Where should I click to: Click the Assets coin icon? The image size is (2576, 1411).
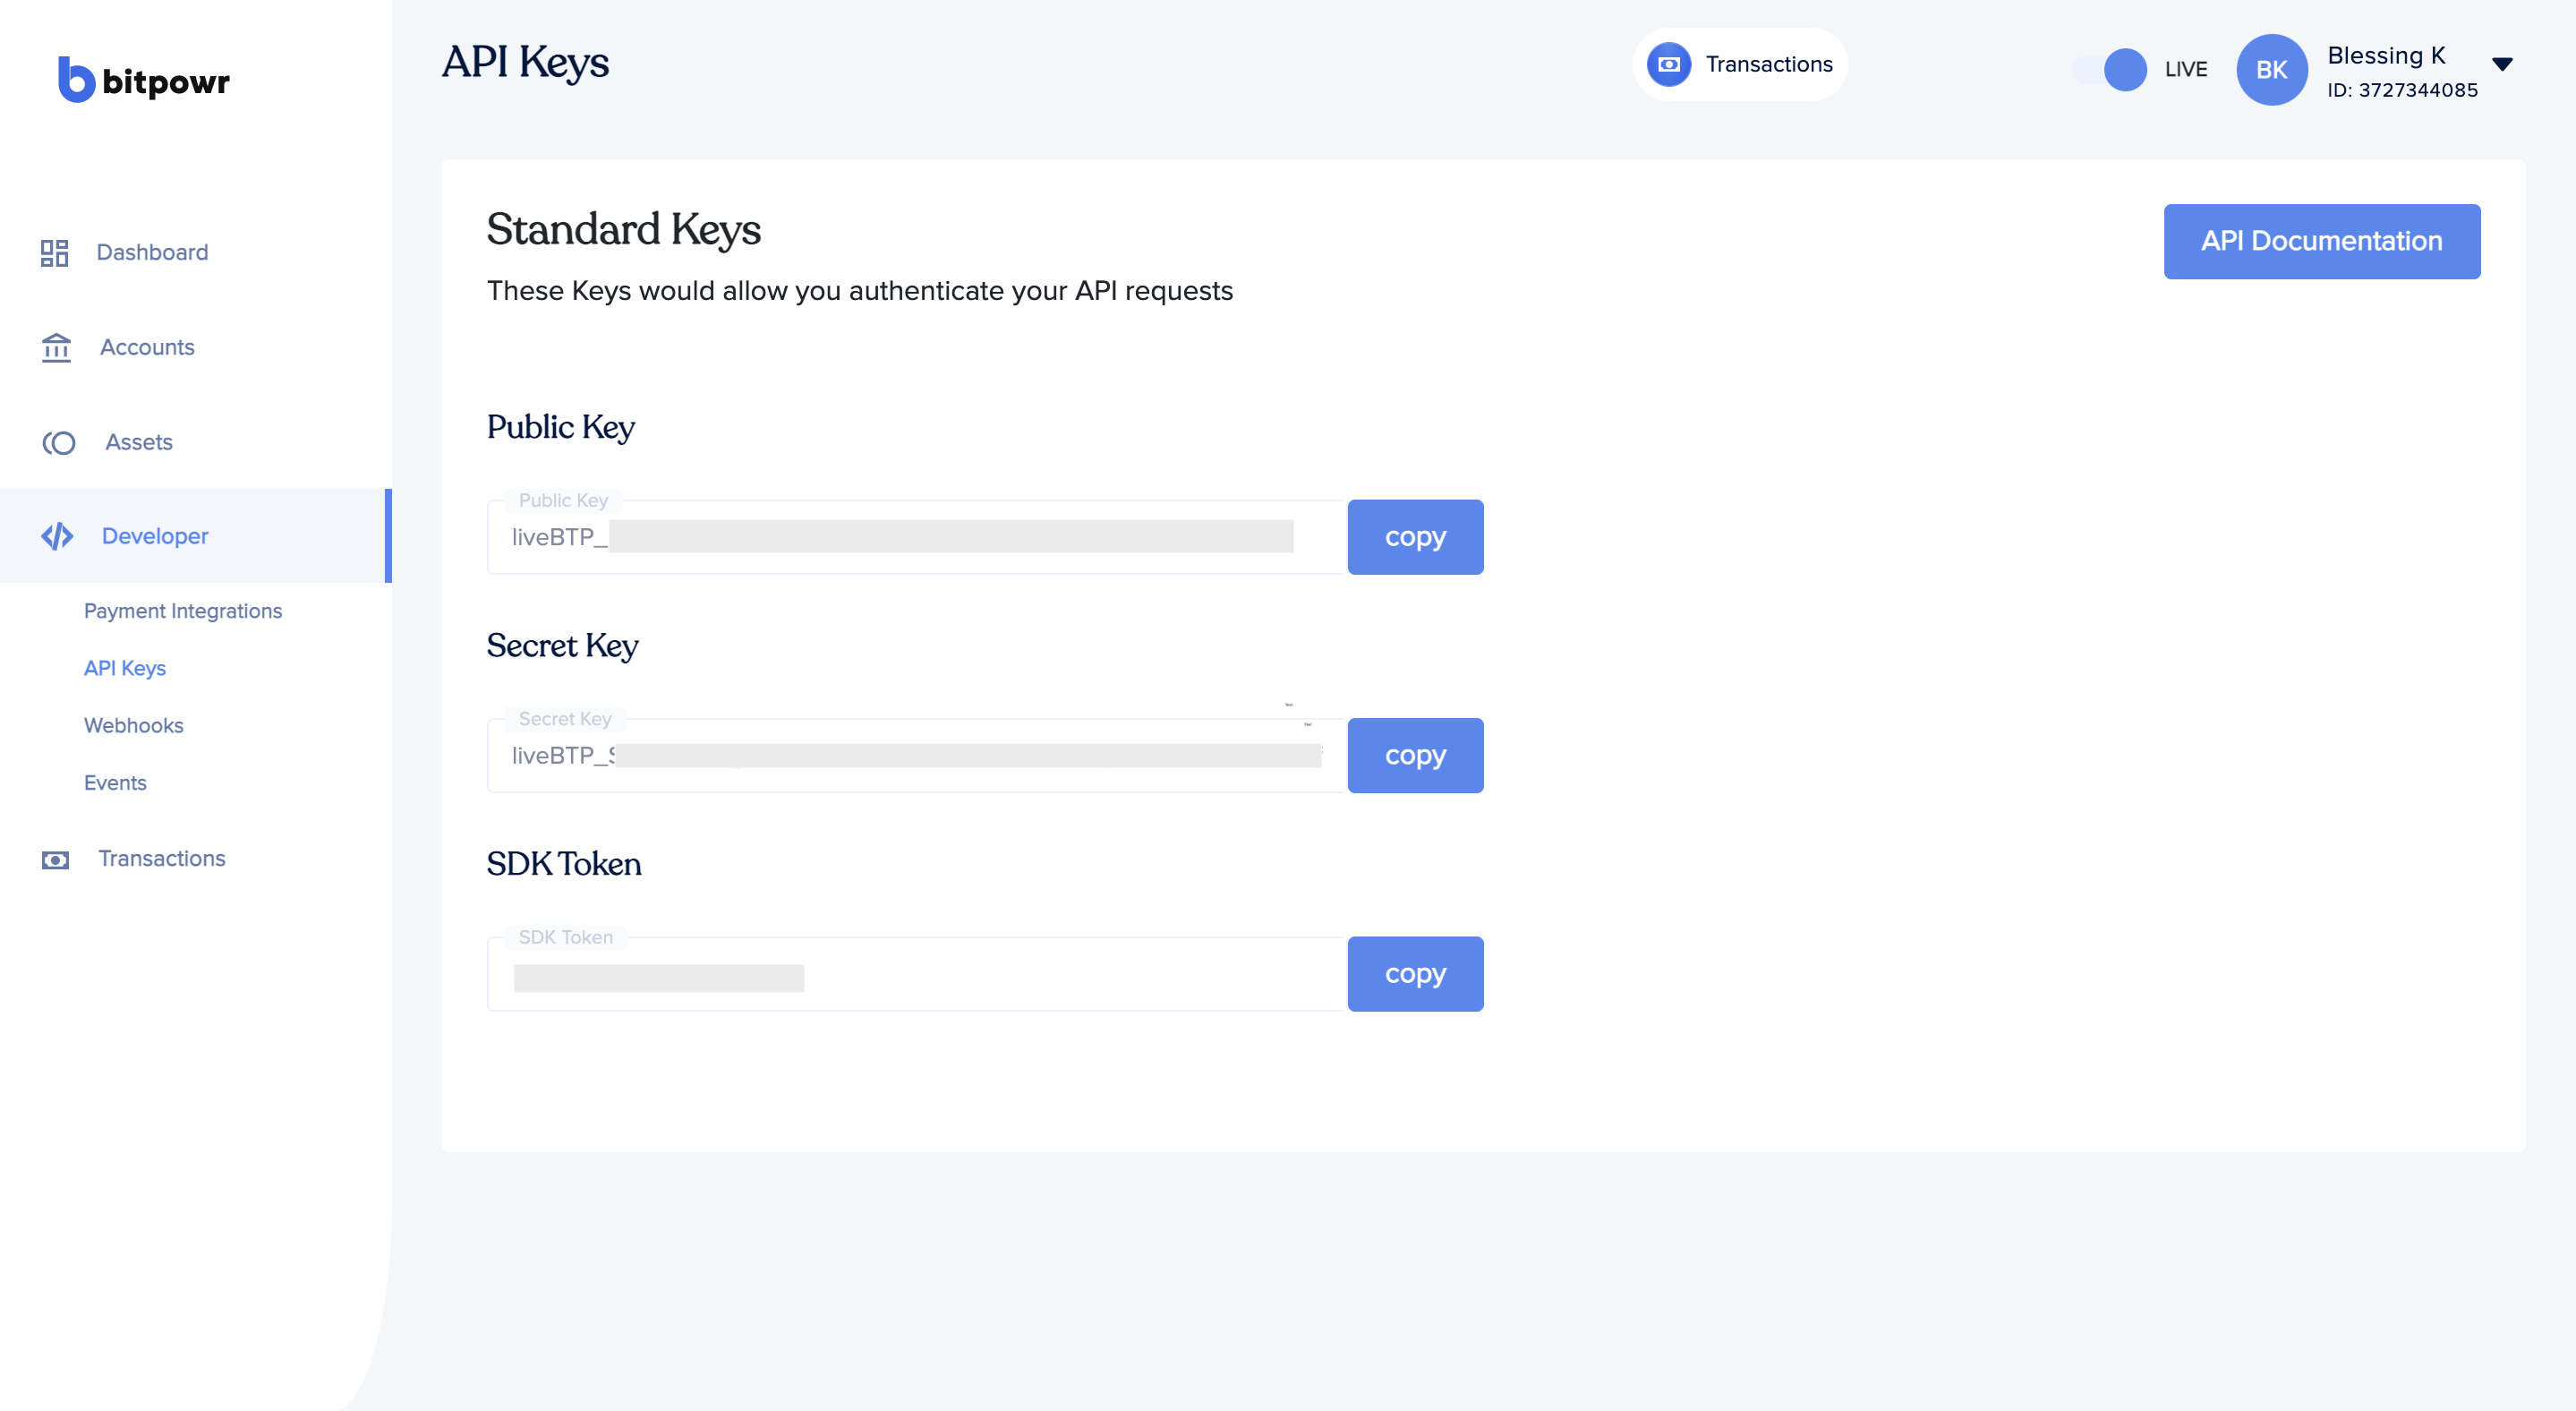[x=59, y=443]
